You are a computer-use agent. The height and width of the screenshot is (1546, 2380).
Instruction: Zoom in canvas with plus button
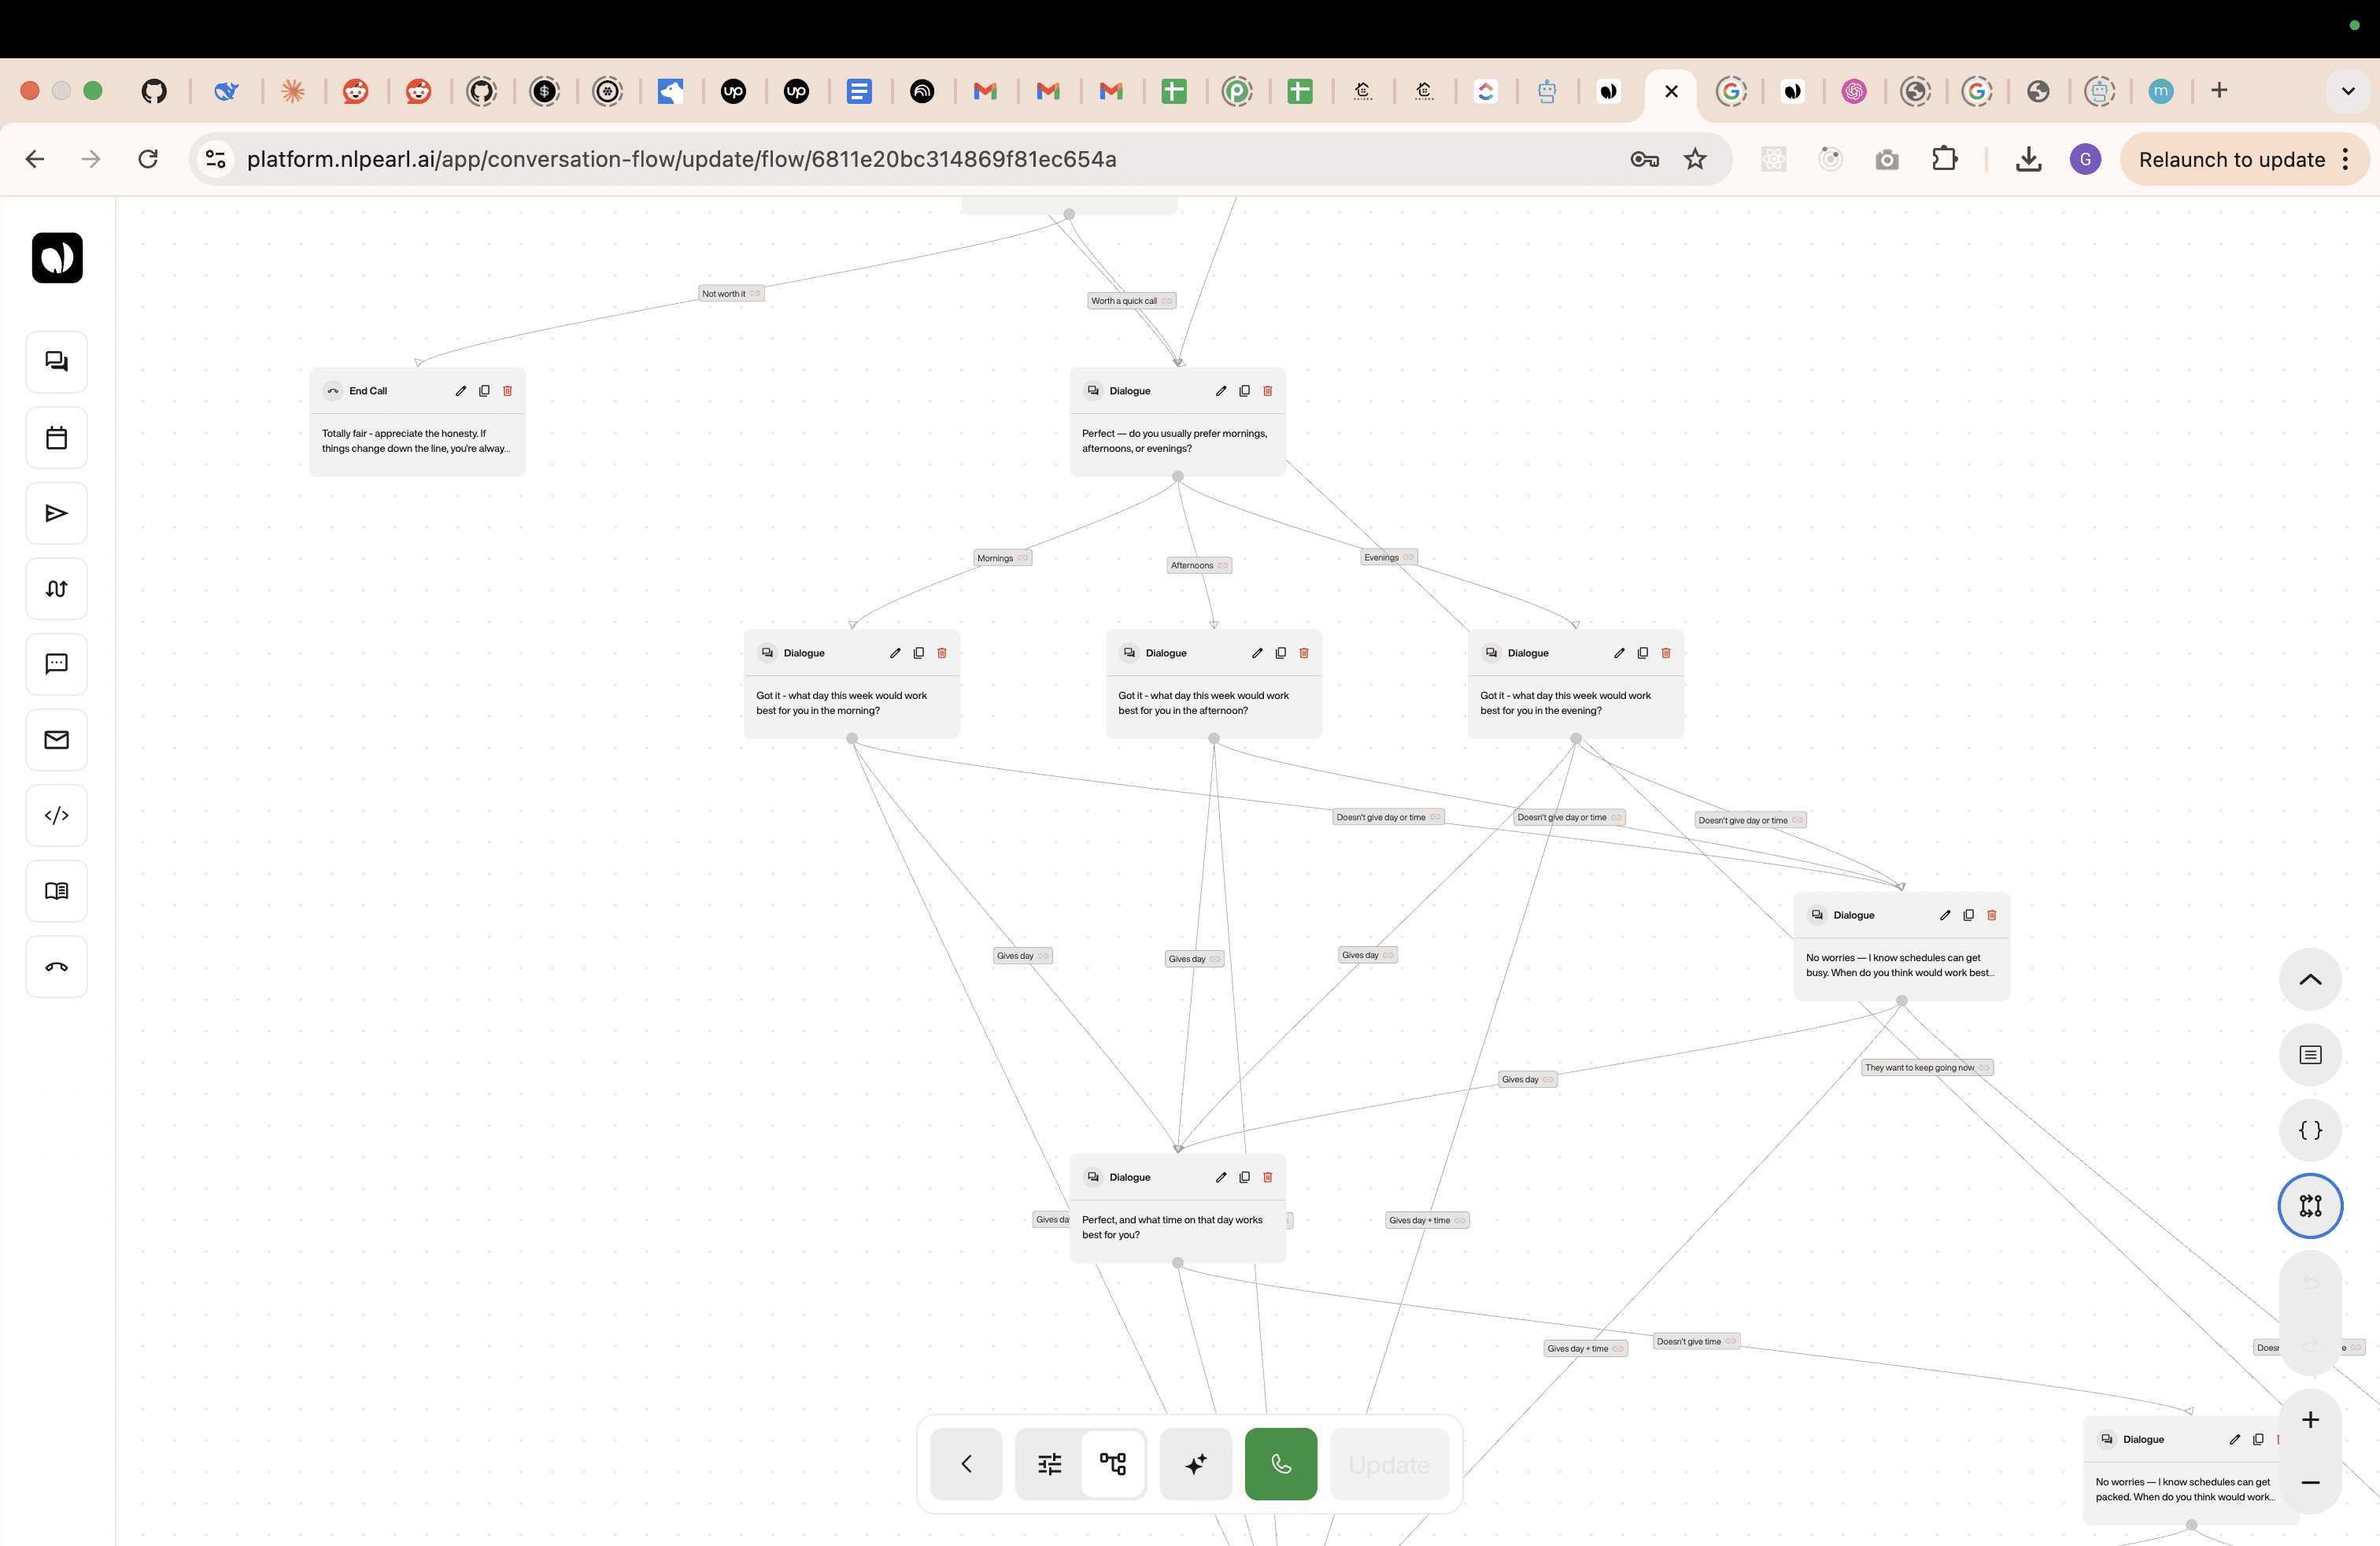[x=2310, y=1420]
